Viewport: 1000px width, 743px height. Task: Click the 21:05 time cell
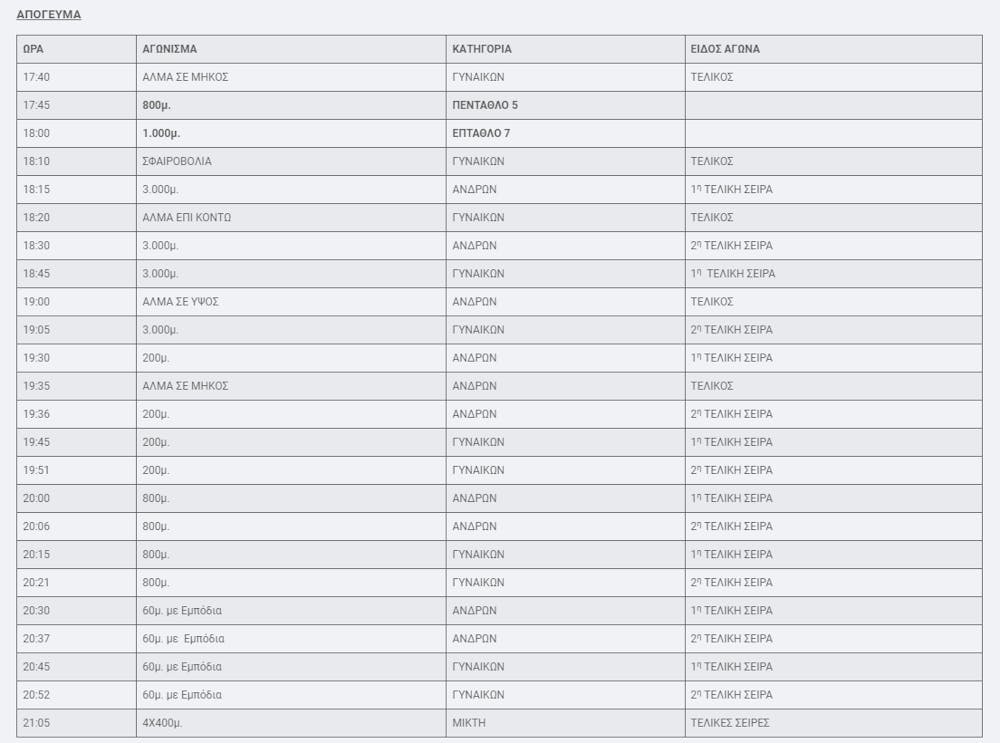click(36, 722)
